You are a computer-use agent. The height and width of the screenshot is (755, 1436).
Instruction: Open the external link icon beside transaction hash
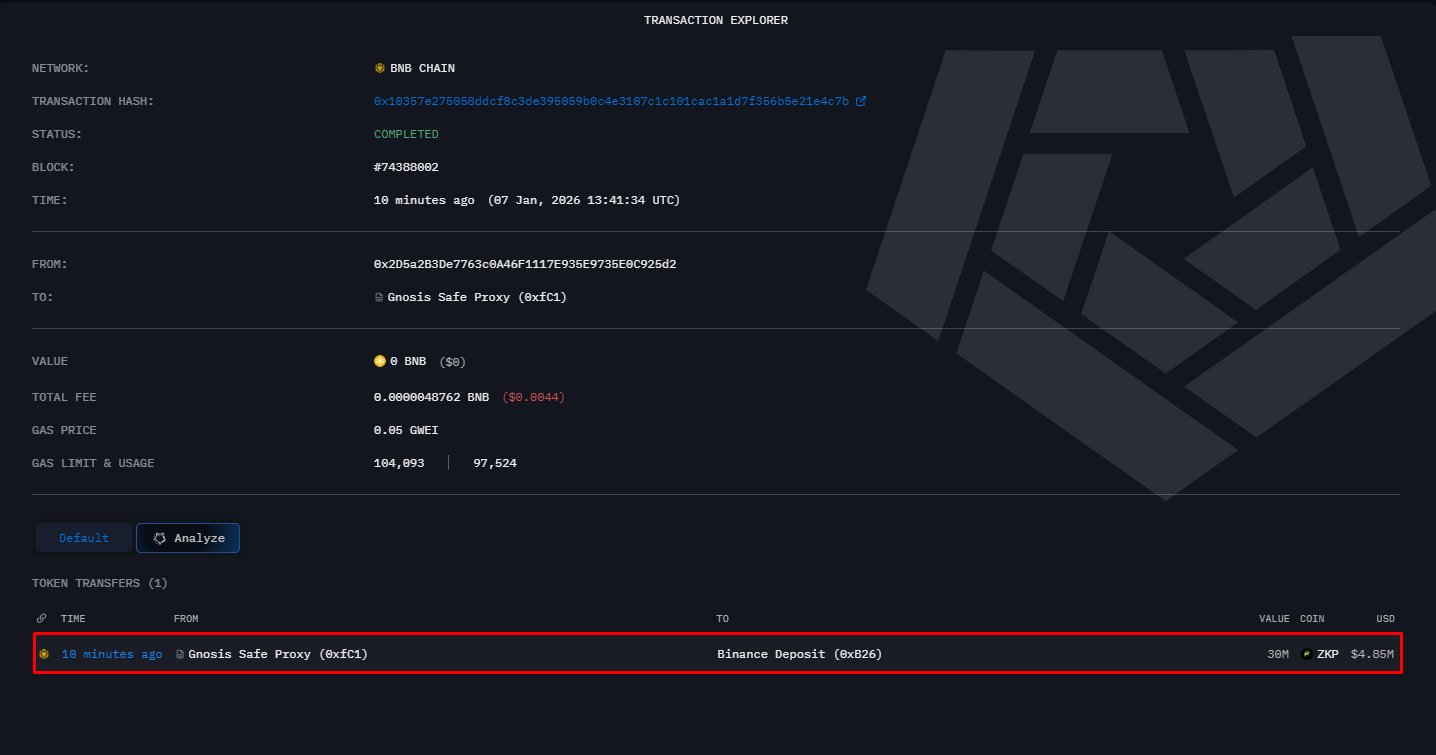tap(861, 101)
